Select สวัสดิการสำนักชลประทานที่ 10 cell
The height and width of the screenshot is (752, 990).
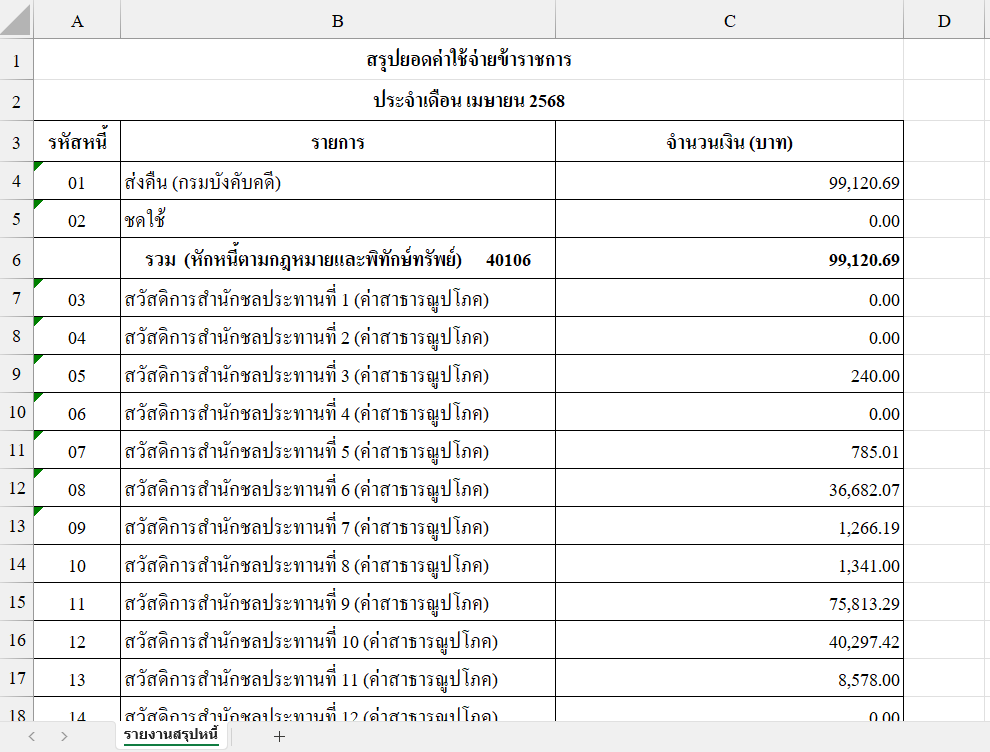[338, 640]
